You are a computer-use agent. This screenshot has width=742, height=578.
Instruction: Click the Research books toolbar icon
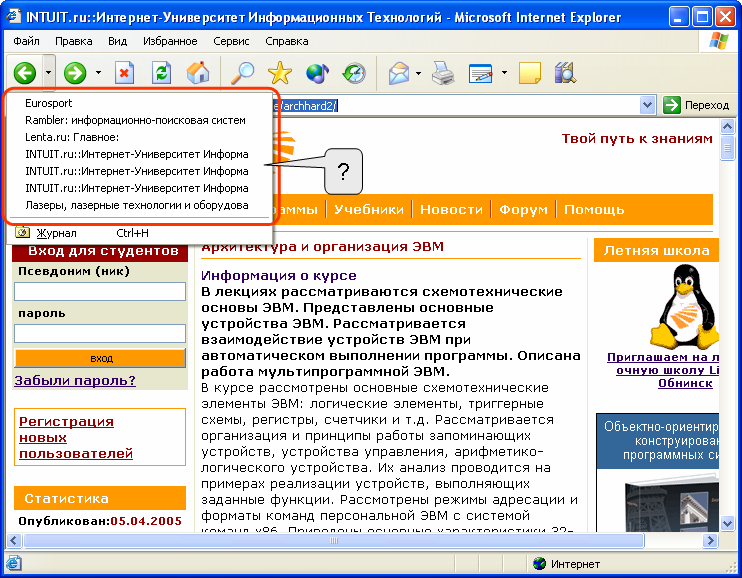565,73
